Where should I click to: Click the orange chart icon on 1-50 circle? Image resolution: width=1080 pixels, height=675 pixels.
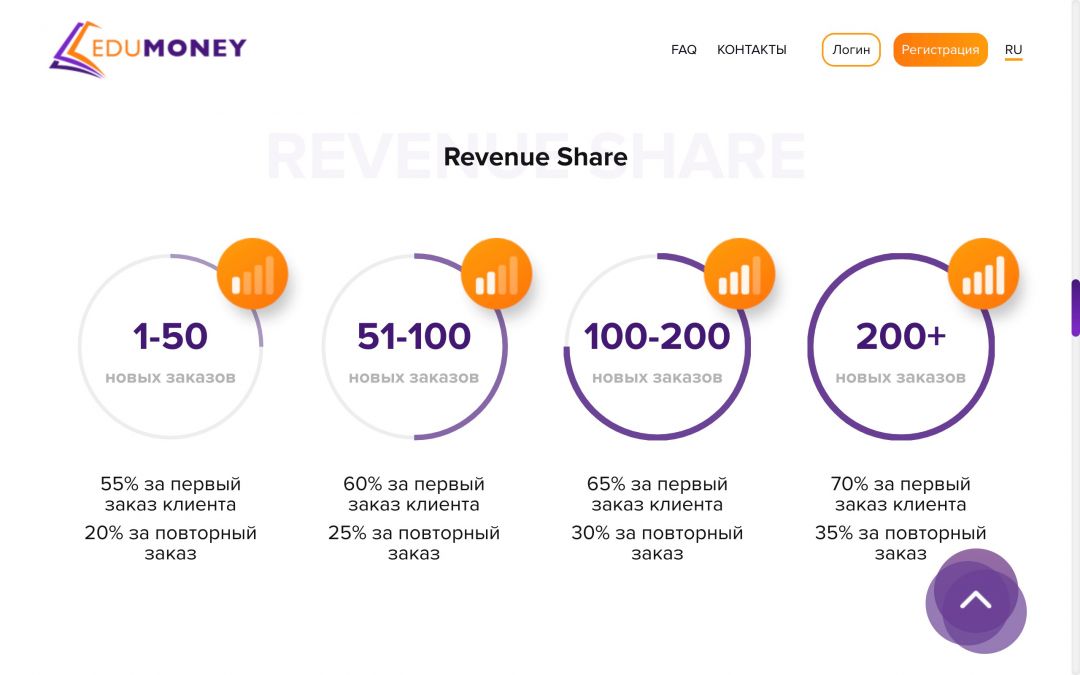point(253,273)
